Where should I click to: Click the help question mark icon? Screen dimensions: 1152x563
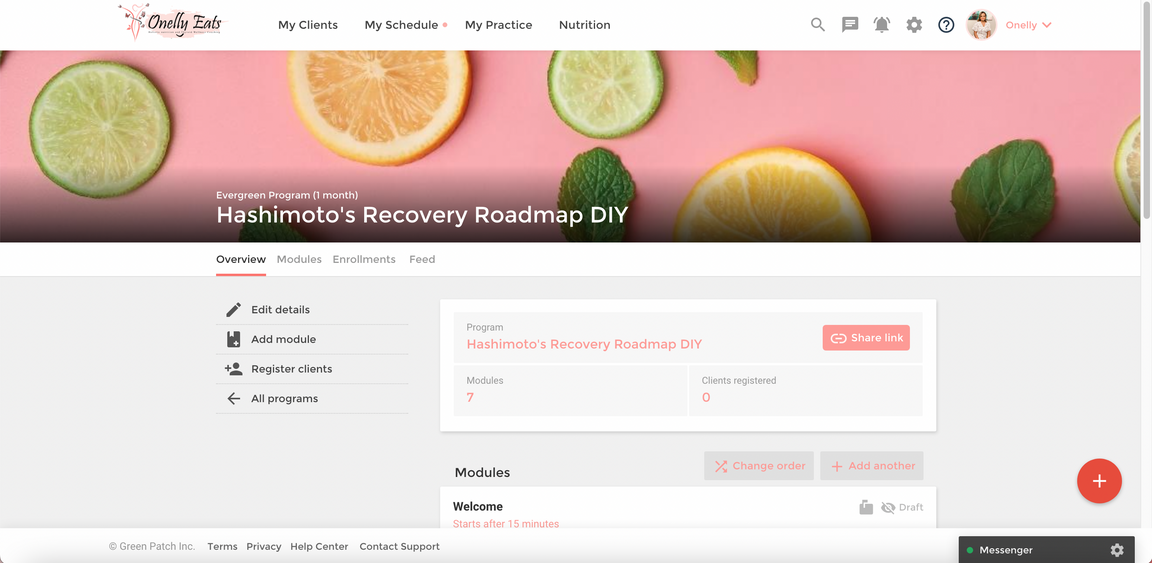pyautogui.click(x=946, y=25)
